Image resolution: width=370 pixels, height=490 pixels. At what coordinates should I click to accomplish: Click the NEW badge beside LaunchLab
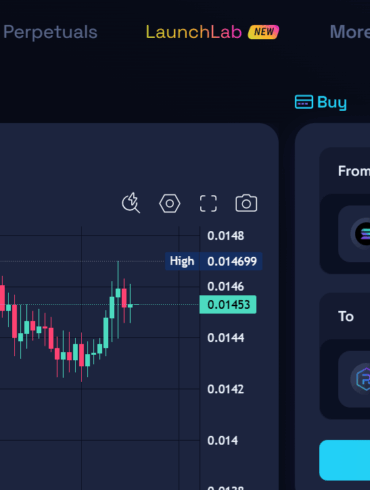pyautogui.click(x=264, y=32)
